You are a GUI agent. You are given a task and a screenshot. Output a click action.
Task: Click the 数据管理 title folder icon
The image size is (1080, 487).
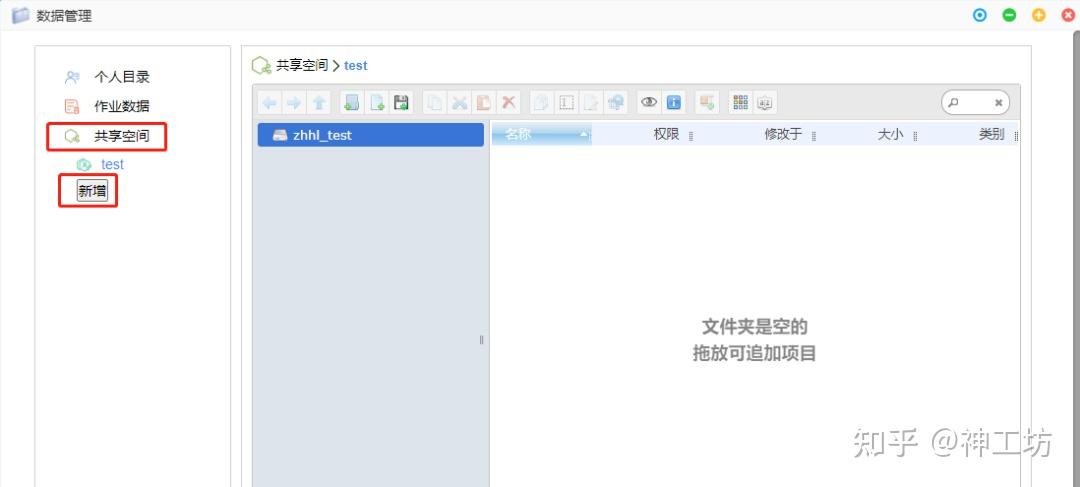pyautogui.click(x=21, y=15)
